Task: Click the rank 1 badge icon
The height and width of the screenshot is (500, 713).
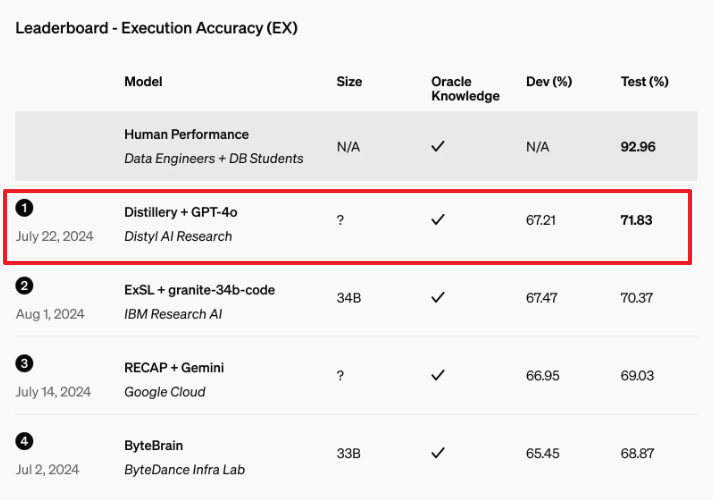Action: pyautogui.click(x=25, y=208)
